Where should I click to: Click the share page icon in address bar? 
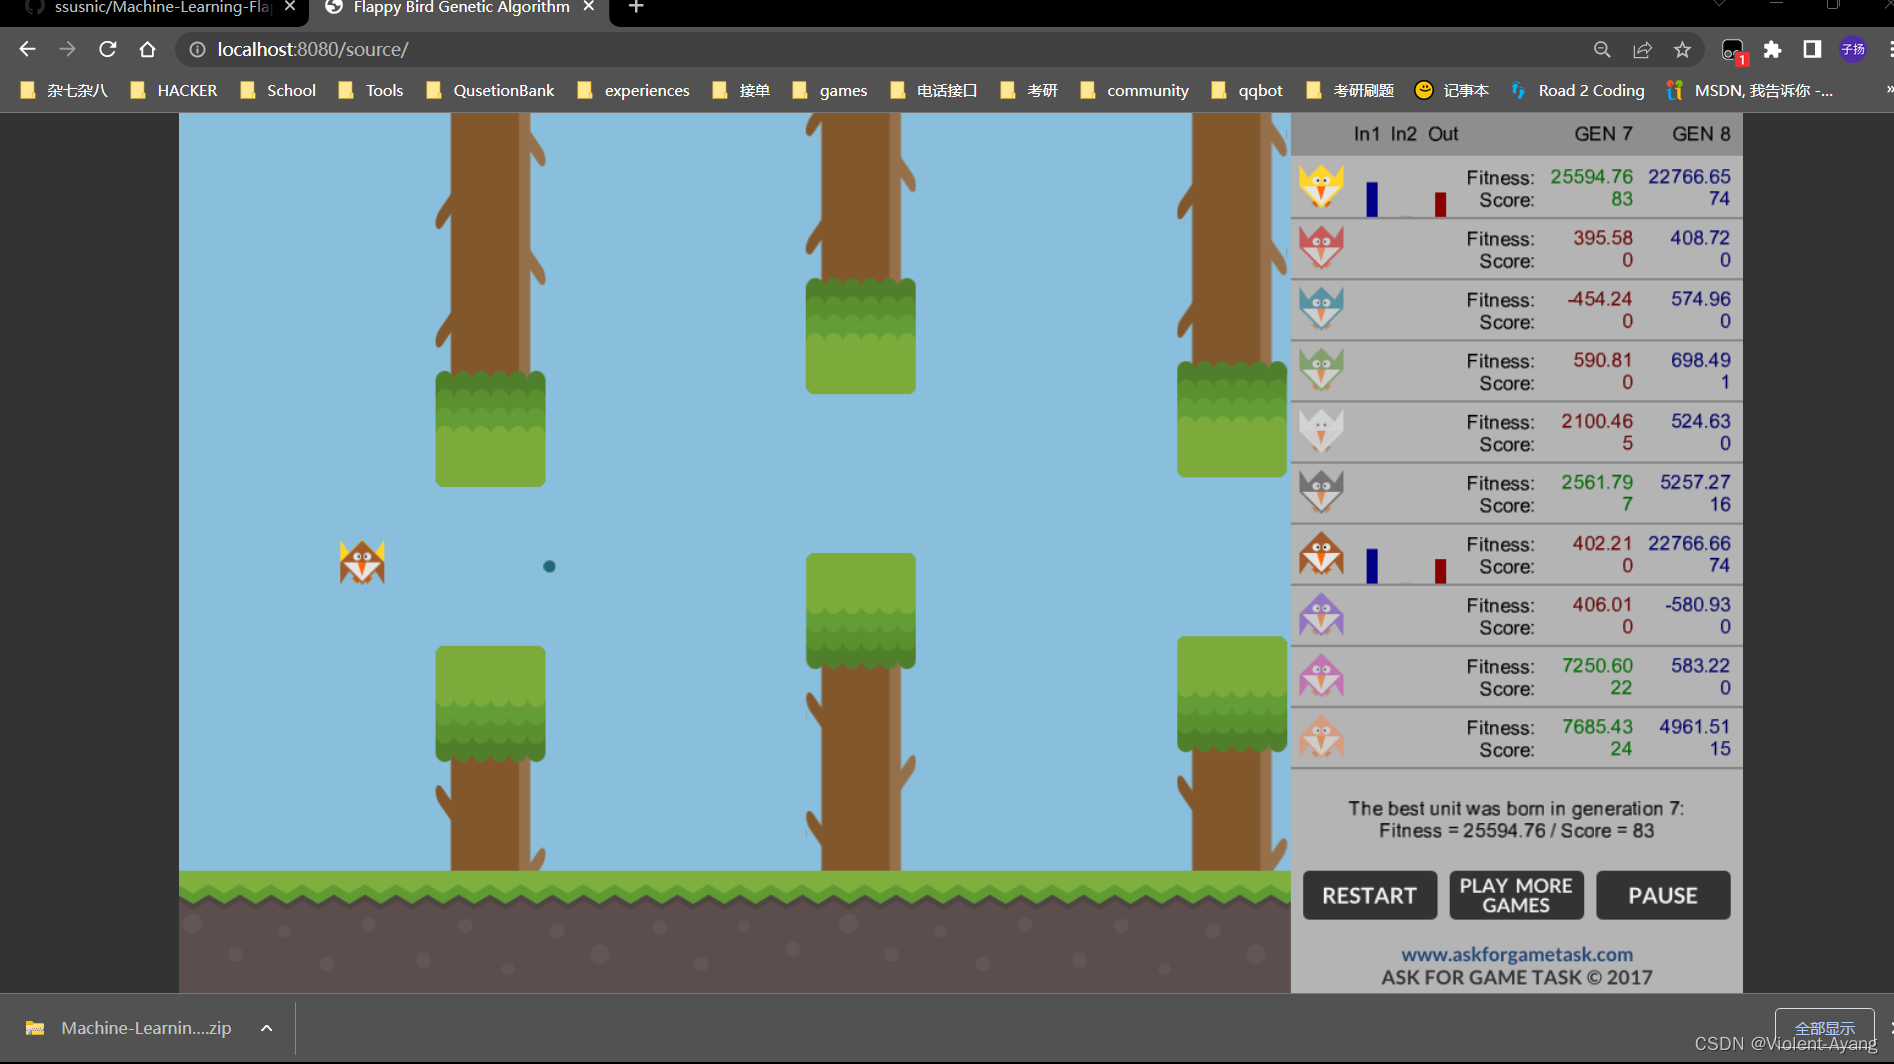1642,49
